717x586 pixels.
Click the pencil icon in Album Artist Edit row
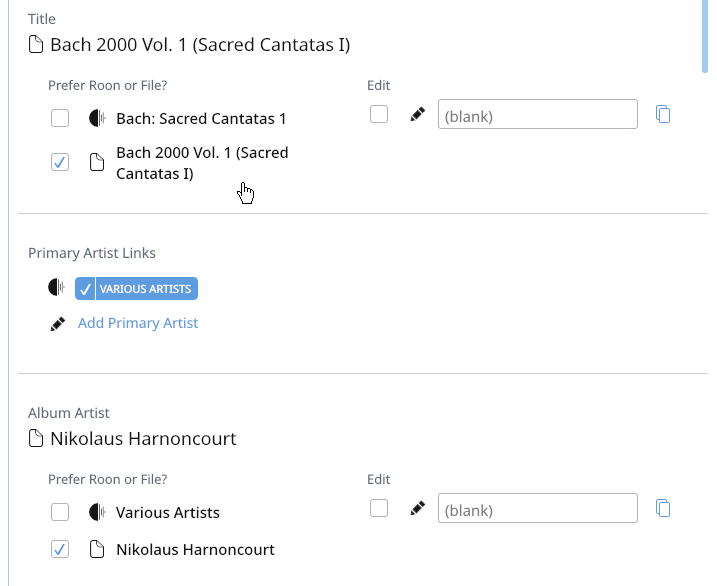(x=417, y=508)
